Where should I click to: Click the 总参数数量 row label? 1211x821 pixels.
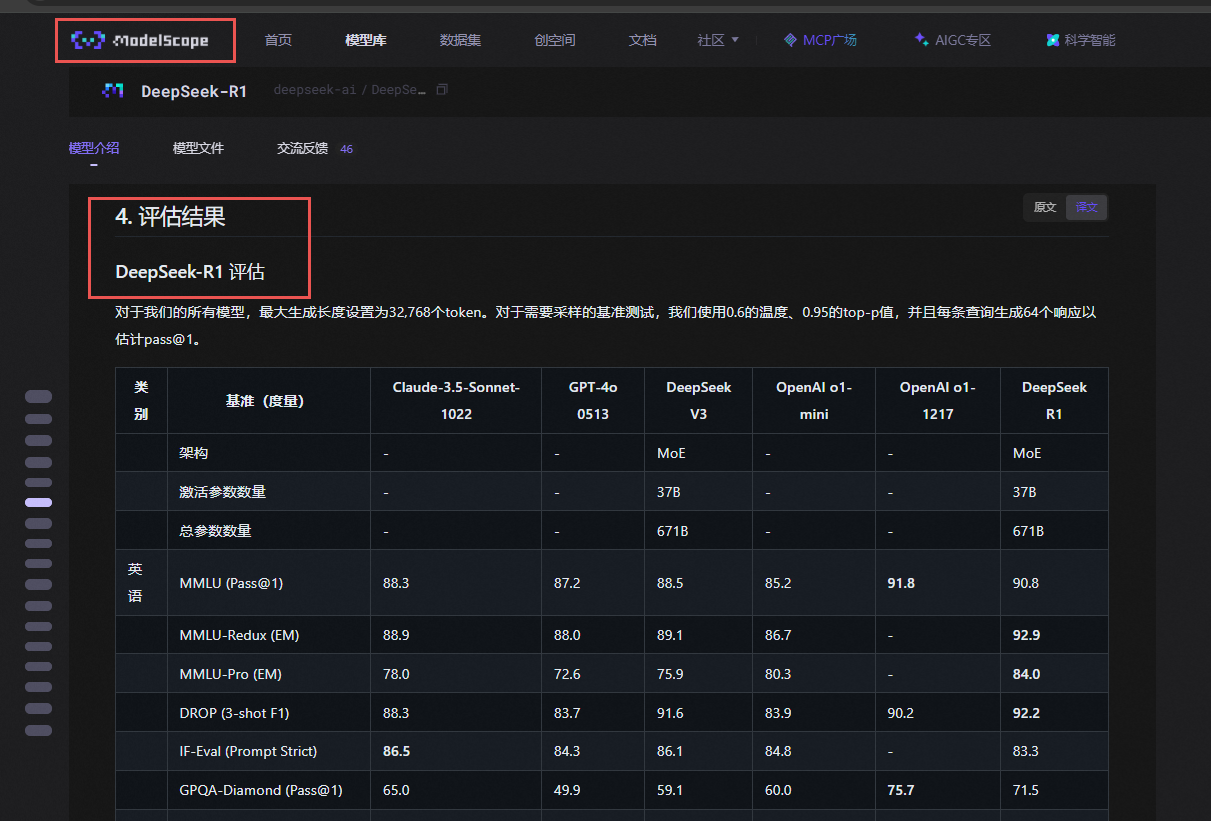(215, 531)
